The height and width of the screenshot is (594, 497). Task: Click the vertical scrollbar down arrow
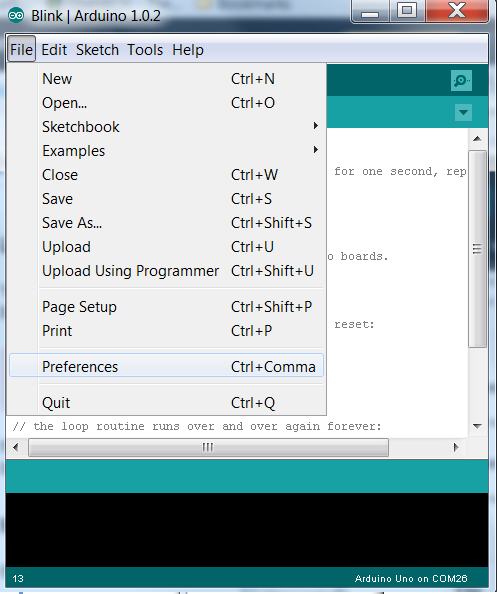click(477, 427)
